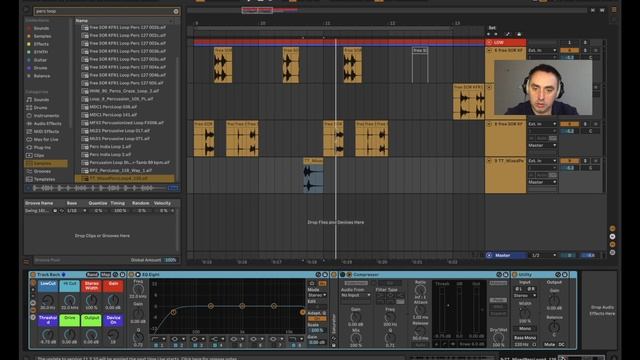This screenshot has width=640, height=360.
Task: Open the Max for Live category
Action: [x=46, y=140]
